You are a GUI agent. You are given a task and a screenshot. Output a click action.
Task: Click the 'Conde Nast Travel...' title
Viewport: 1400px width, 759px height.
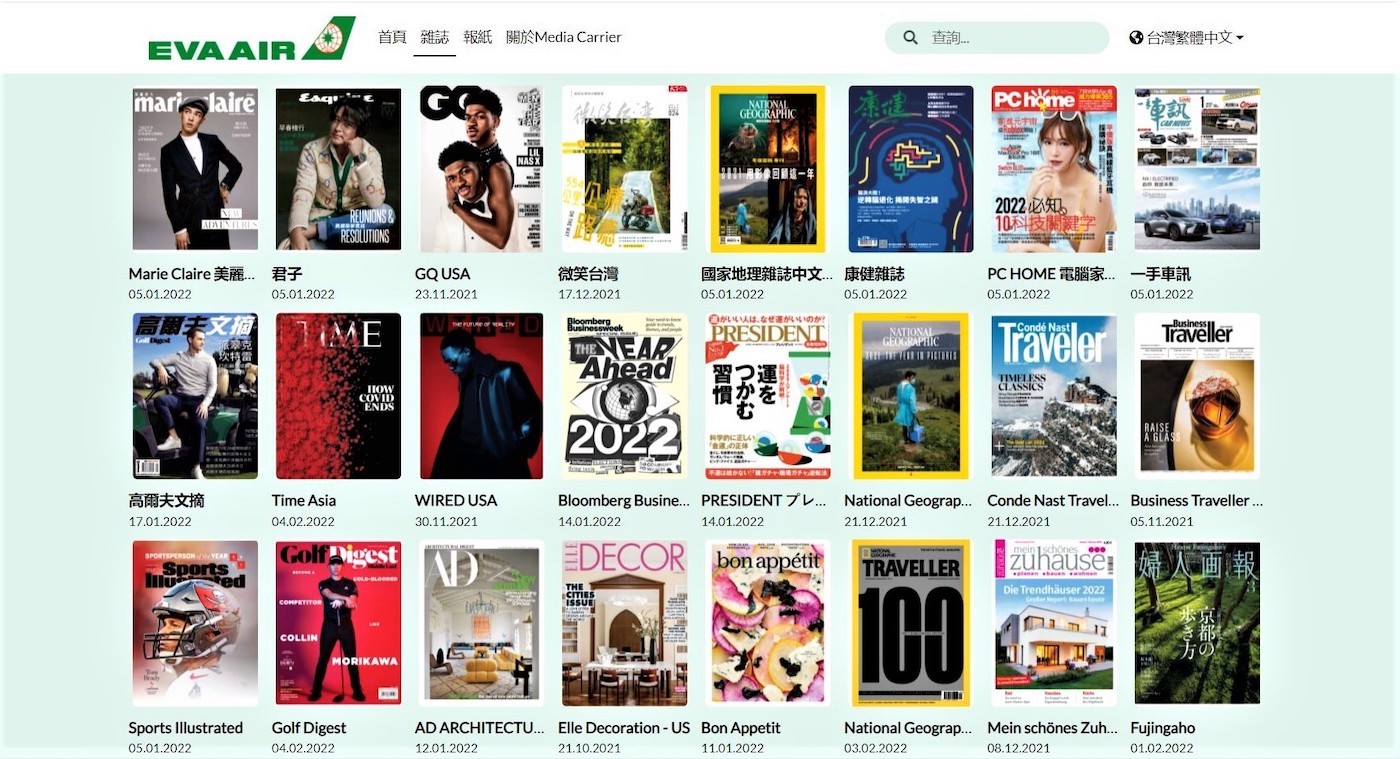(x=1053, y=500)
